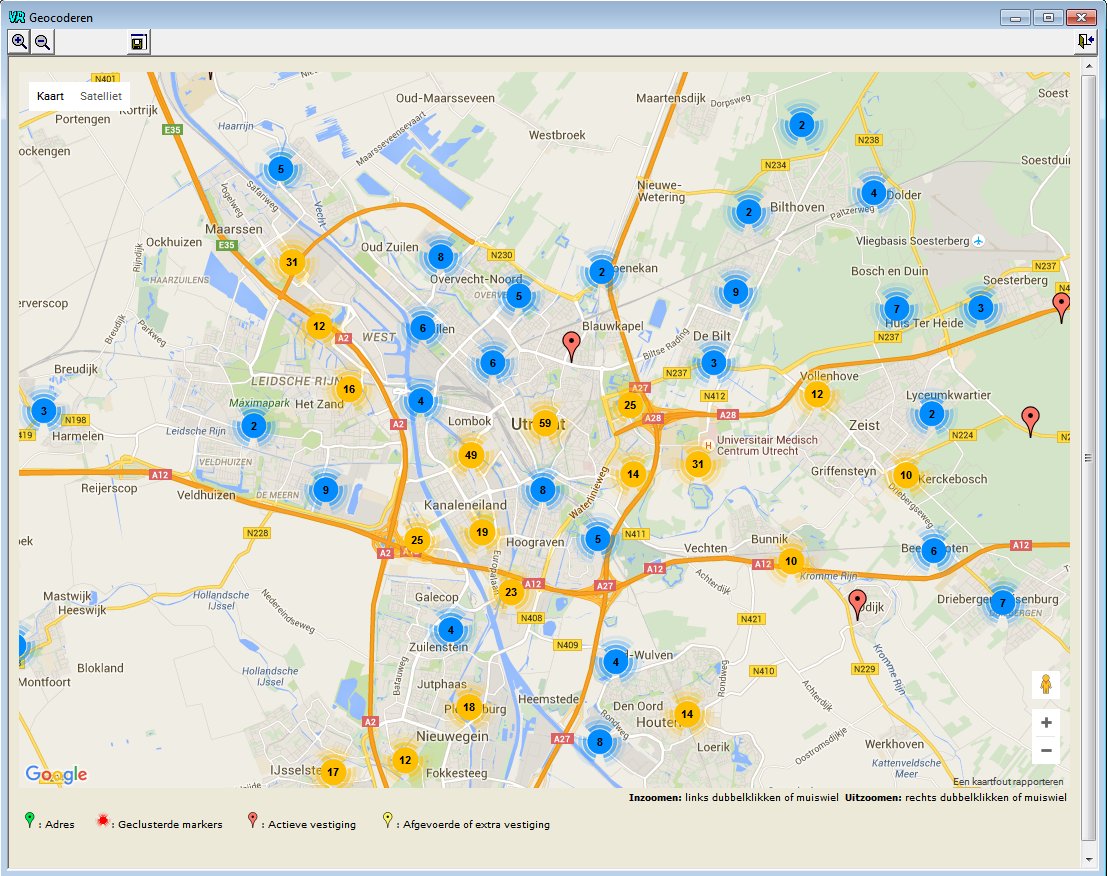Open the blue cluster of 2 left of Bilthoven
1108x876 pixels.
(x=749, y=212)
